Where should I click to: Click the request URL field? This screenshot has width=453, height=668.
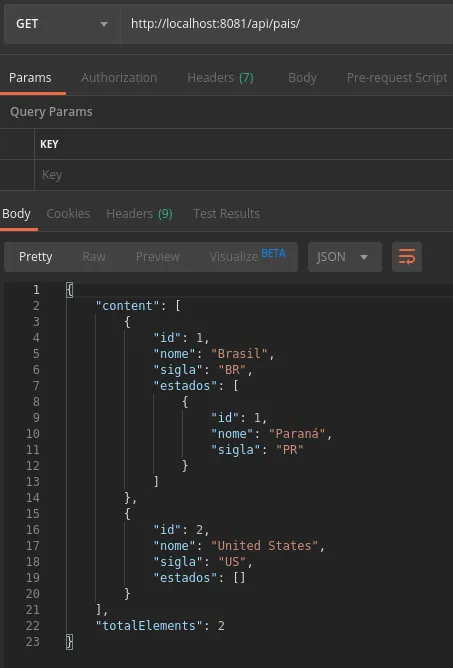coord(287,24)
